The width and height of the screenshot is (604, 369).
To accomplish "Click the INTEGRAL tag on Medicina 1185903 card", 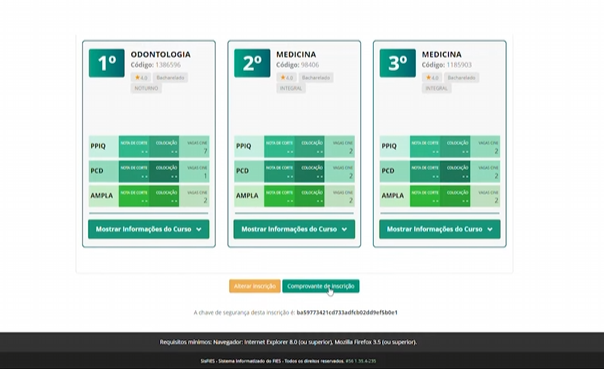I will 436,88.
